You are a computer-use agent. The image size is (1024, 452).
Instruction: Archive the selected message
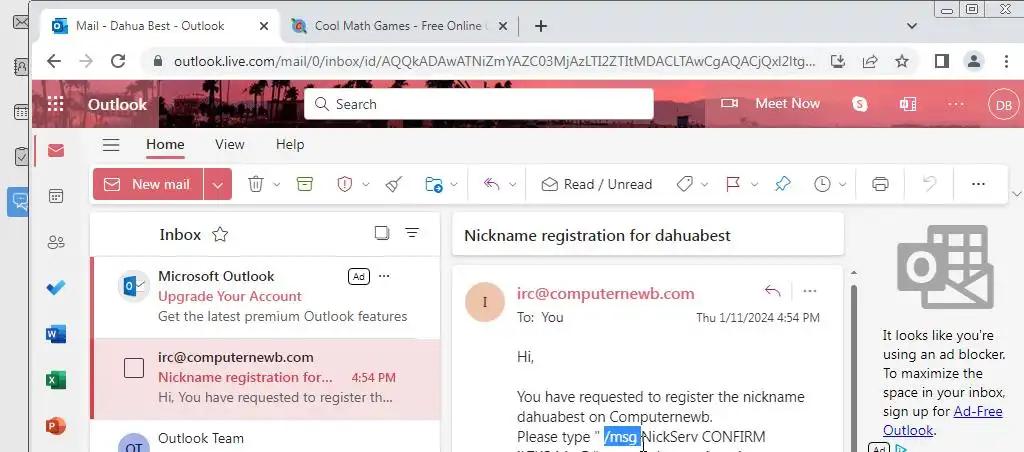(304, 184)
